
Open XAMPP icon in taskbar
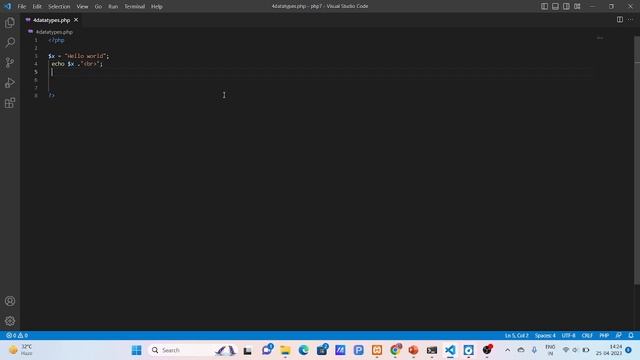(x=377, y=350)
